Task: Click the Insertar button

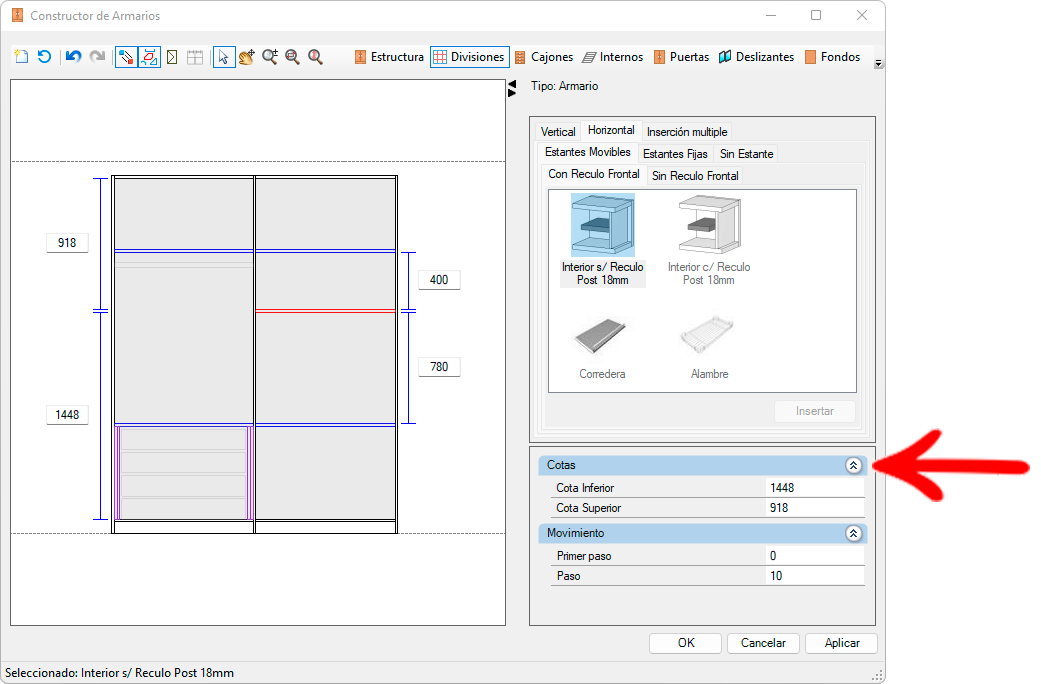Action: (815, 411)
